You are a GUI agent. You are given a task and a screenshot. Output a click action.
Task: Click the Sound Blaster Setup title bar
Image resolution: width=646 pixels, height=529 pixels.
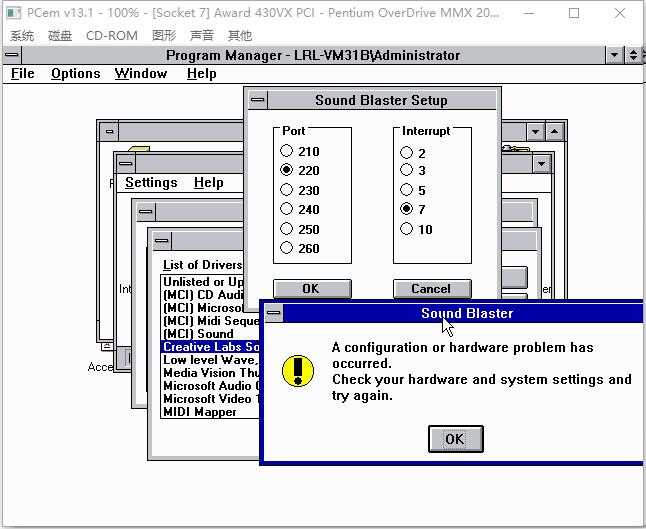pos(382,100)
